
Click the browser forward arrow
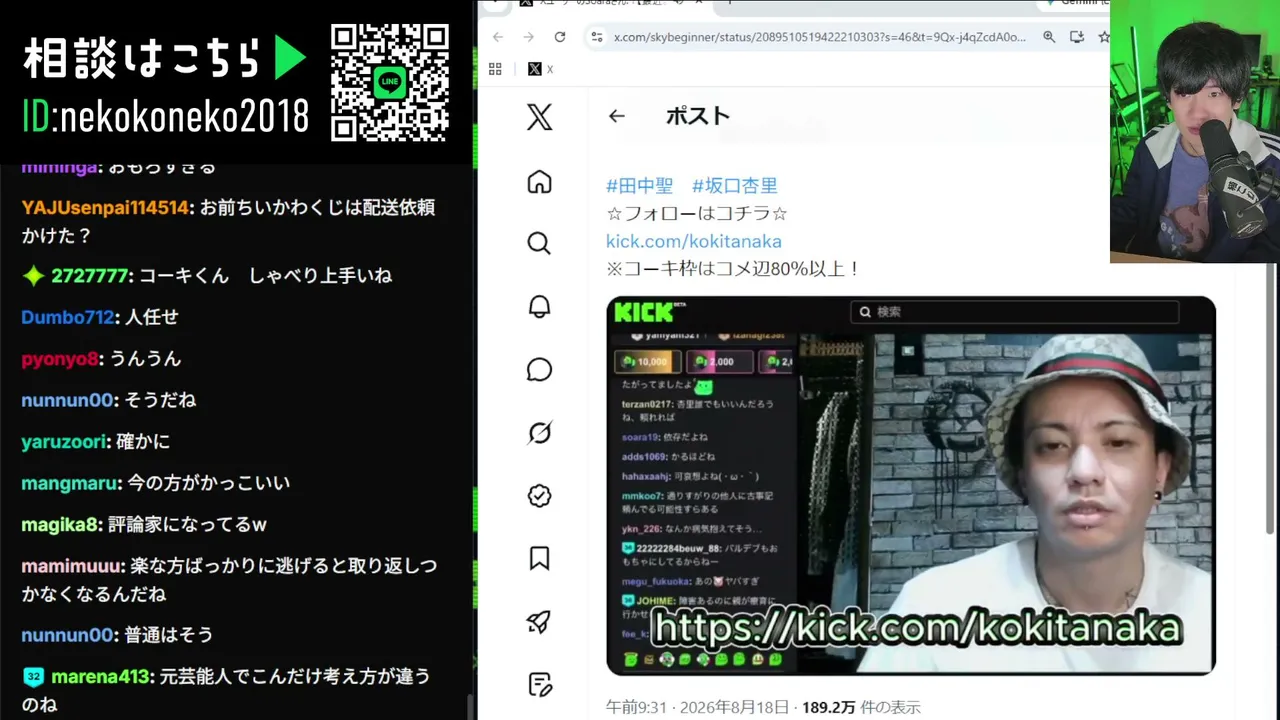529,37
